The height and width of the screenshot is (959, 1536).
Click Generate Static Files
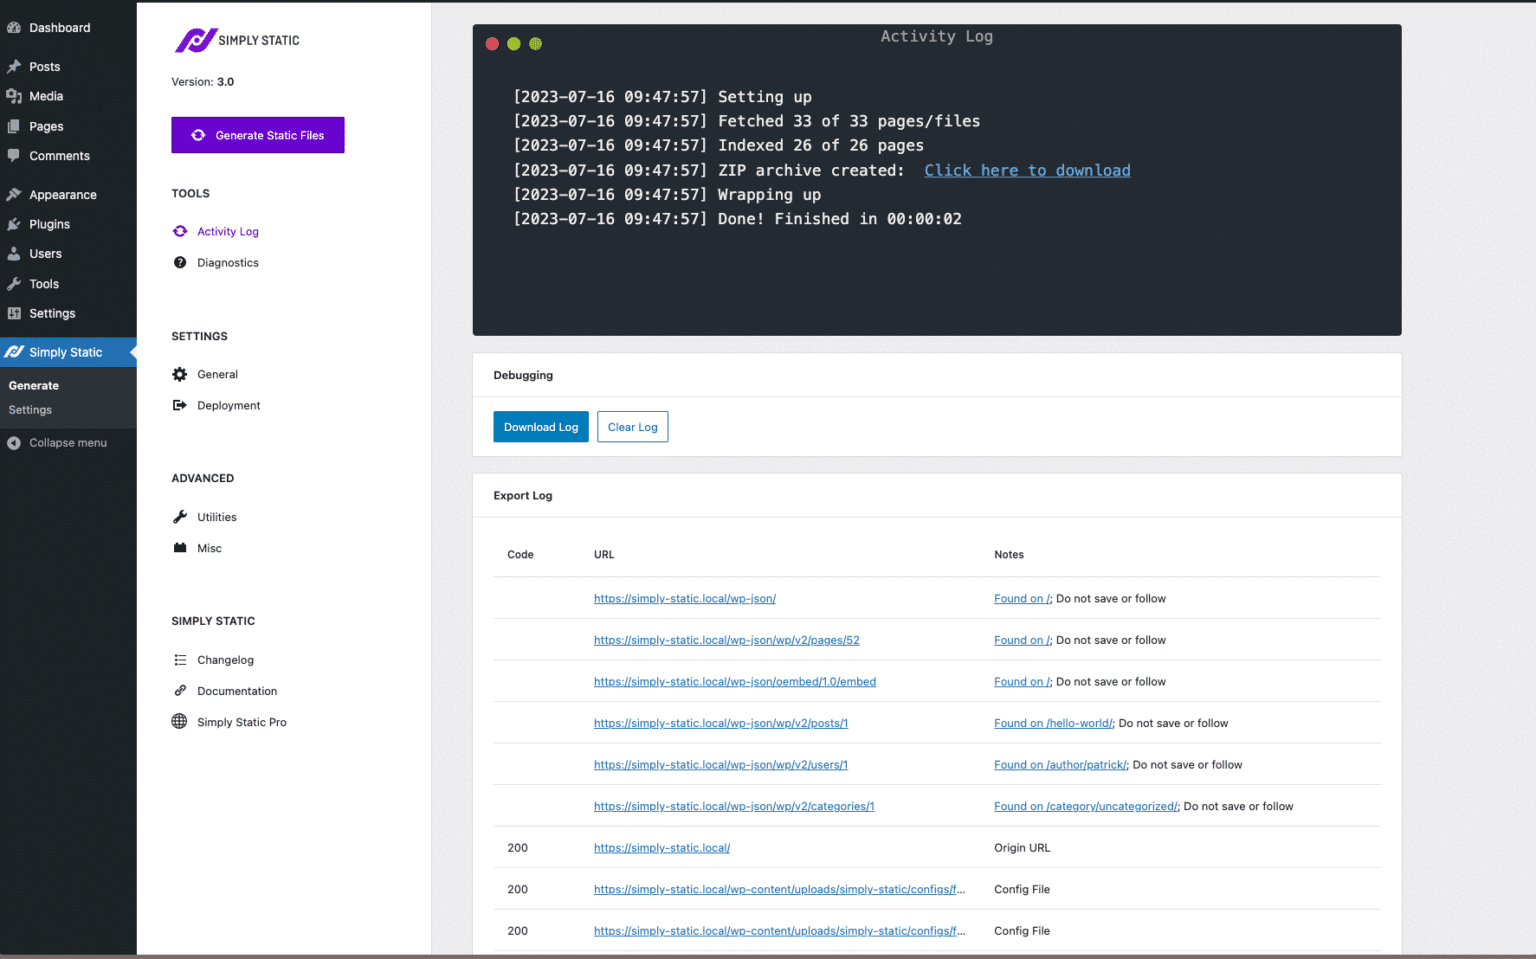257,135
